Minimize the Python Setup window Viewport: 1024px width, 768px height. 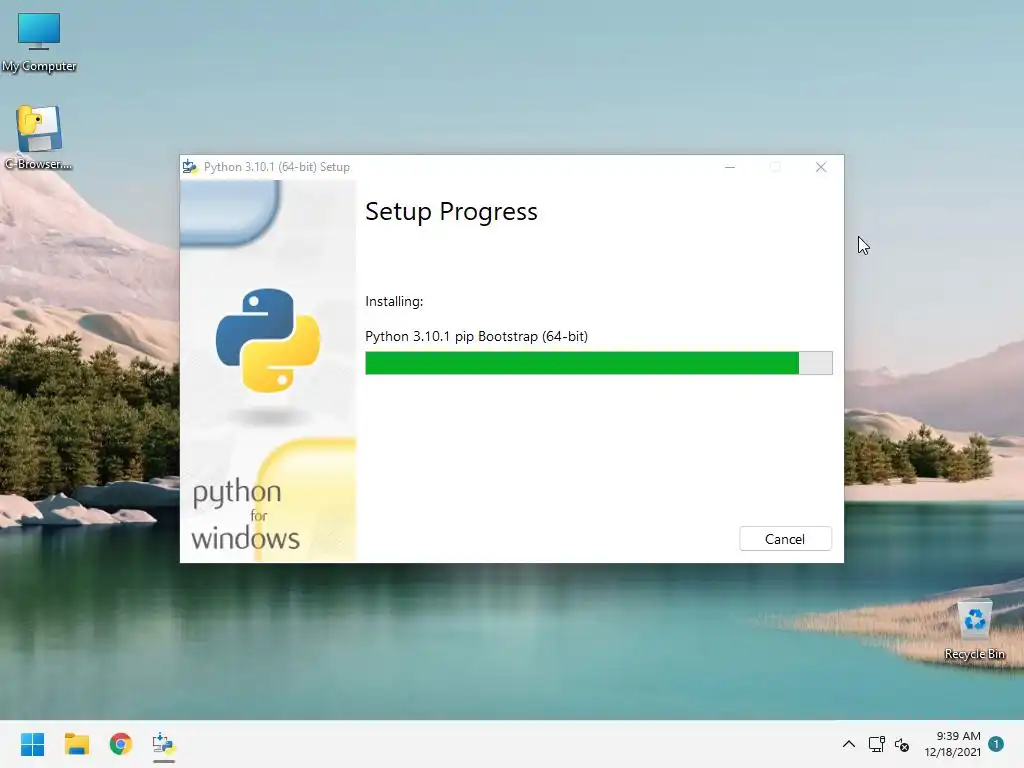730,167
